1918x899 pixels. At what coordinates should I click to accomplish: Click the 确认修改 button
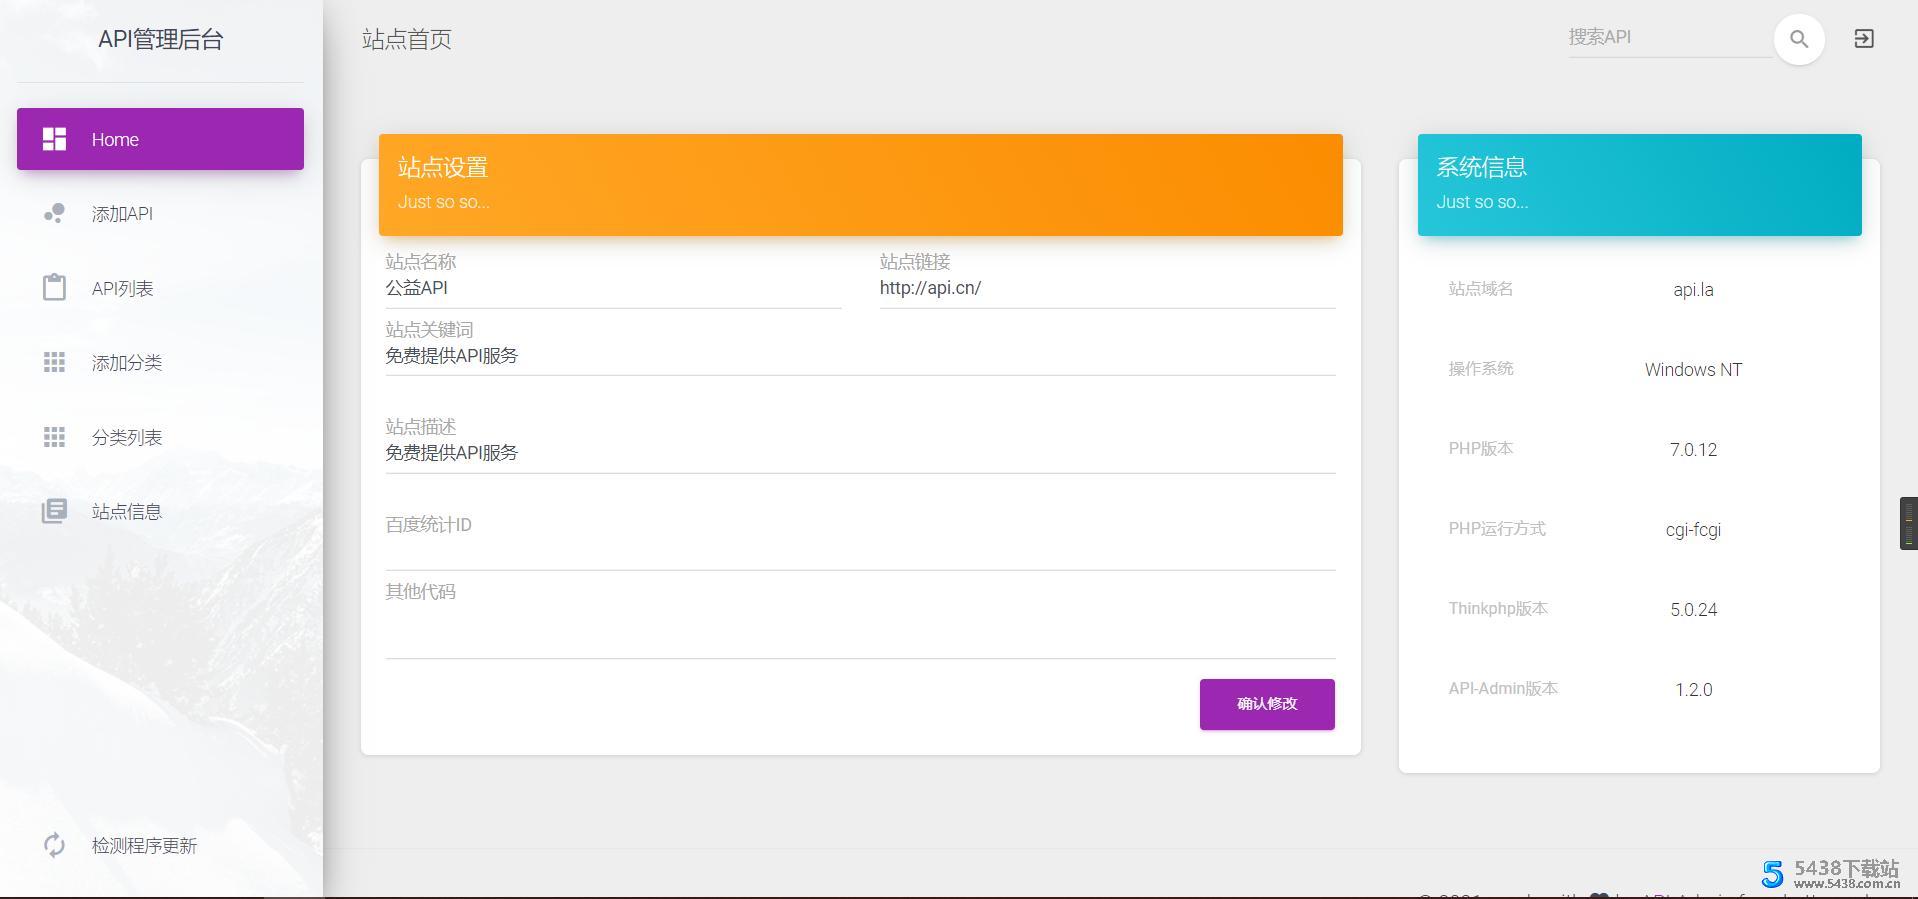tap(1266, 704)
